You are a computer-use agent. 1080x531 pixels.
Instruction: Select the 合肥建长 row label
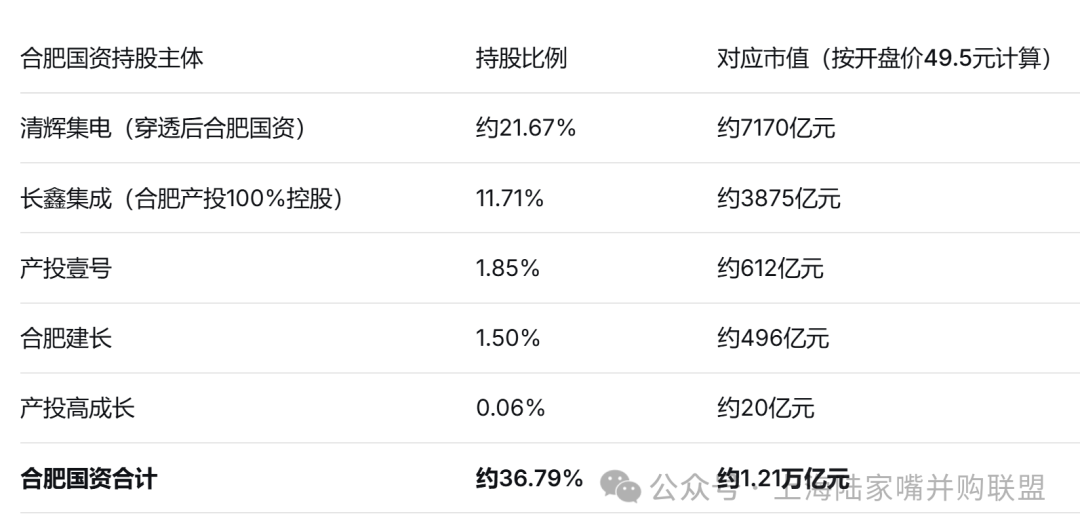pos(66,339)
